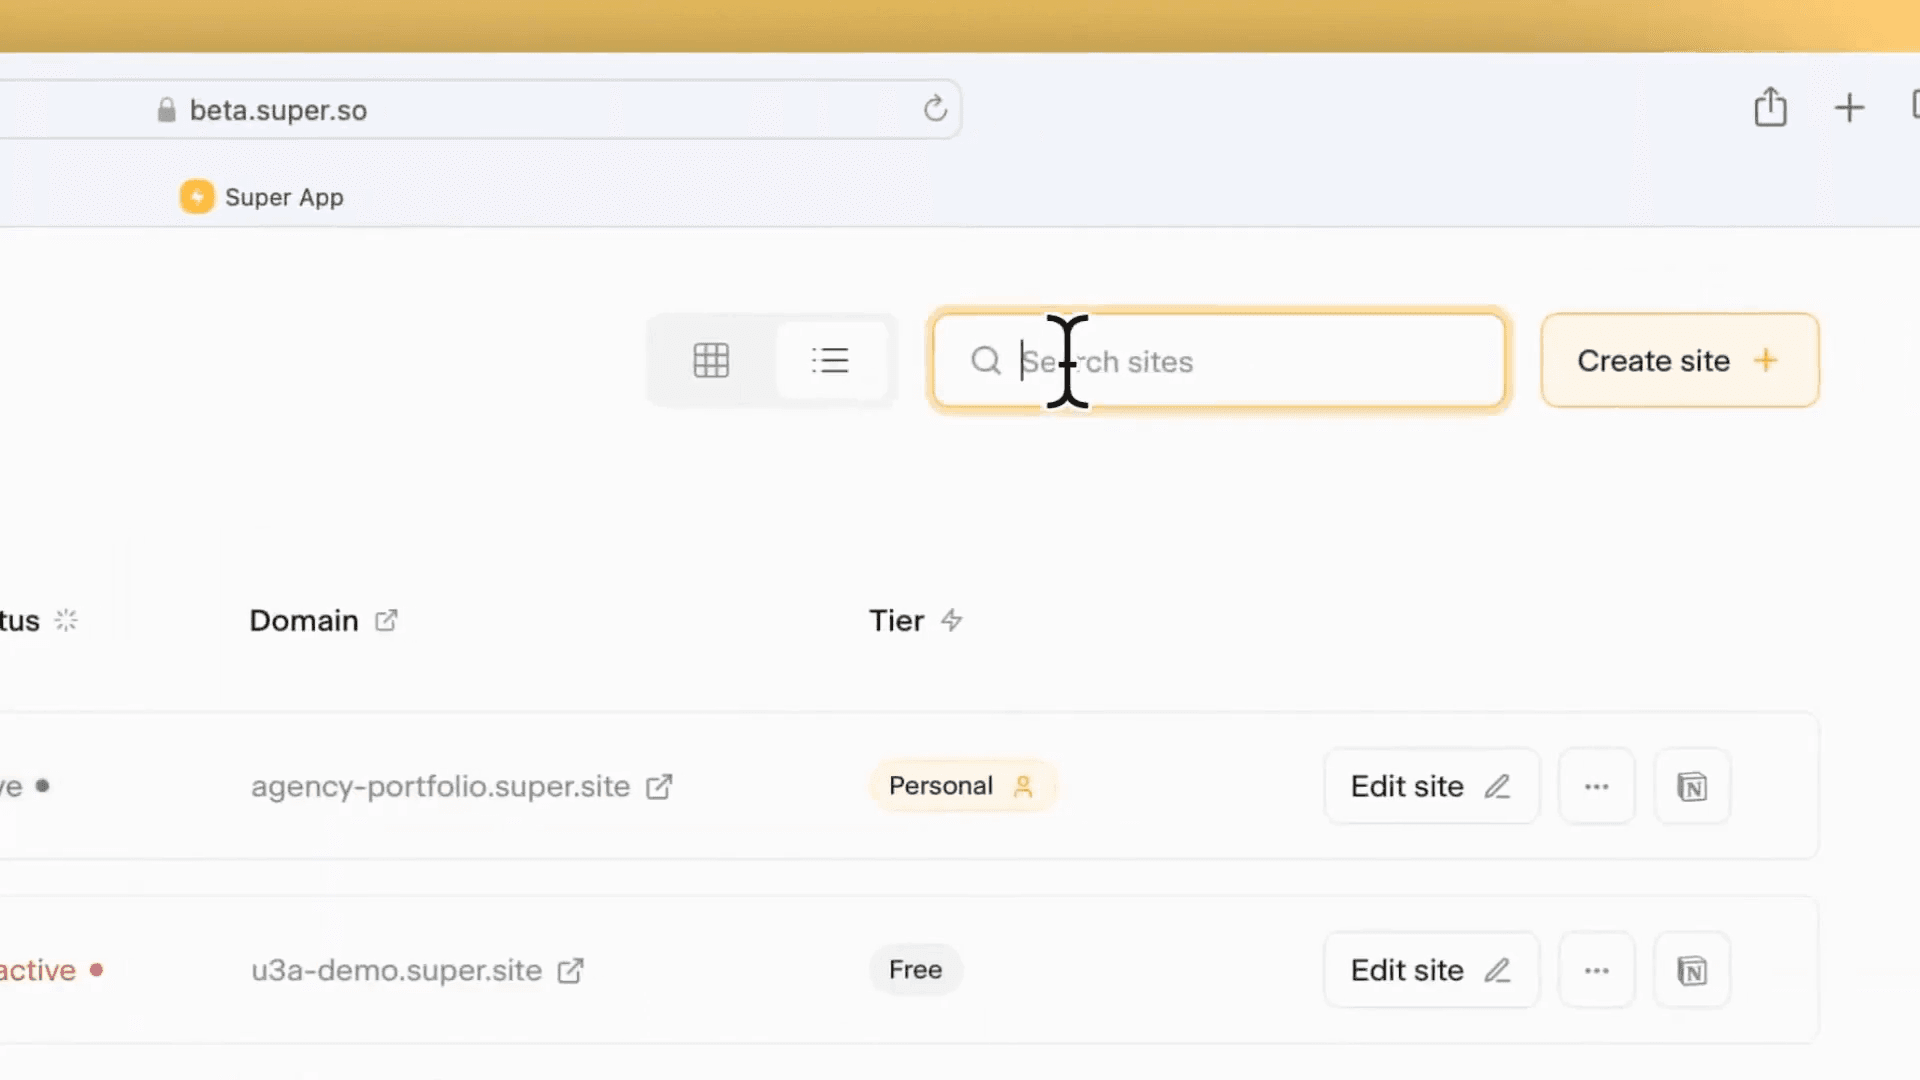This screenshot has height=1080, width=1920.
Task: Switch to grid view
Action: (x=711, y=360)
